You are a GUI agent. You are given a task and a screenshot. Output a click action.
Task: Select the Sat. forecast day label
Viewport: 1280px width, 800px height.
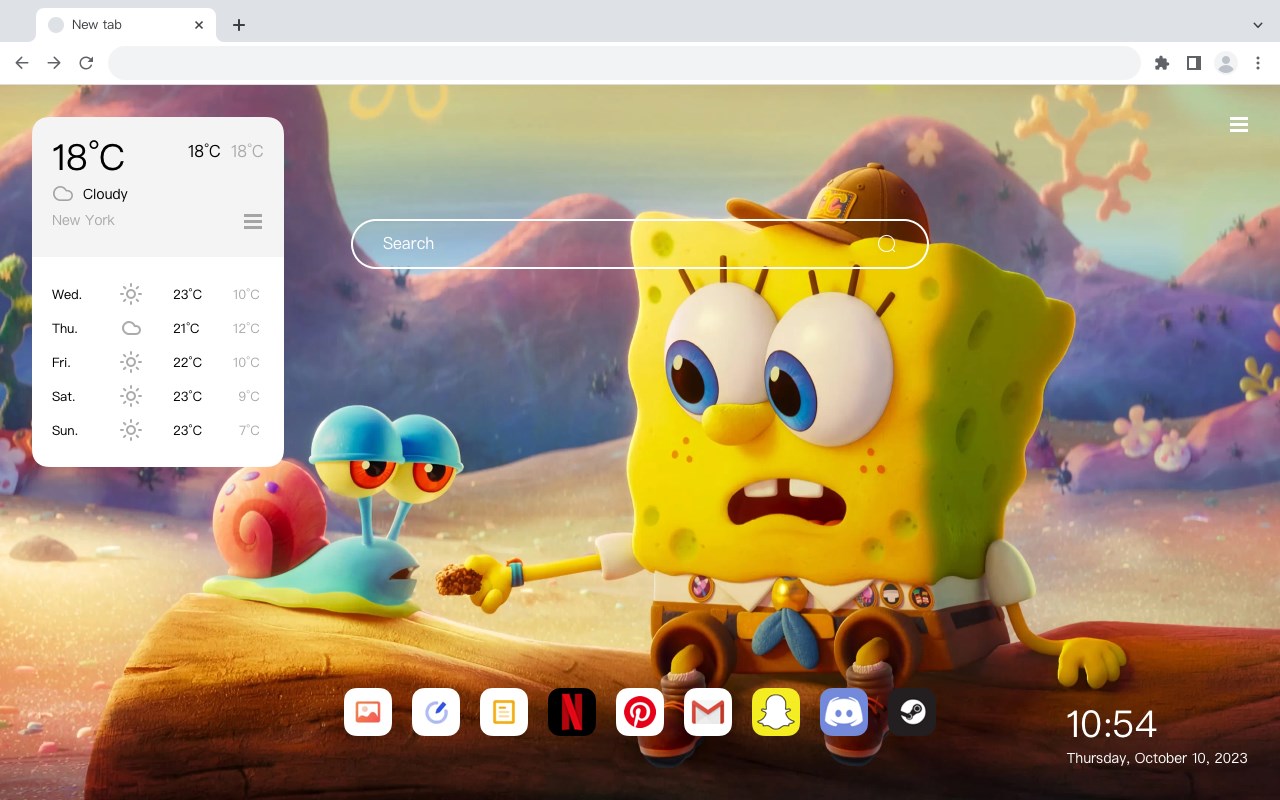tap(64, 396)
